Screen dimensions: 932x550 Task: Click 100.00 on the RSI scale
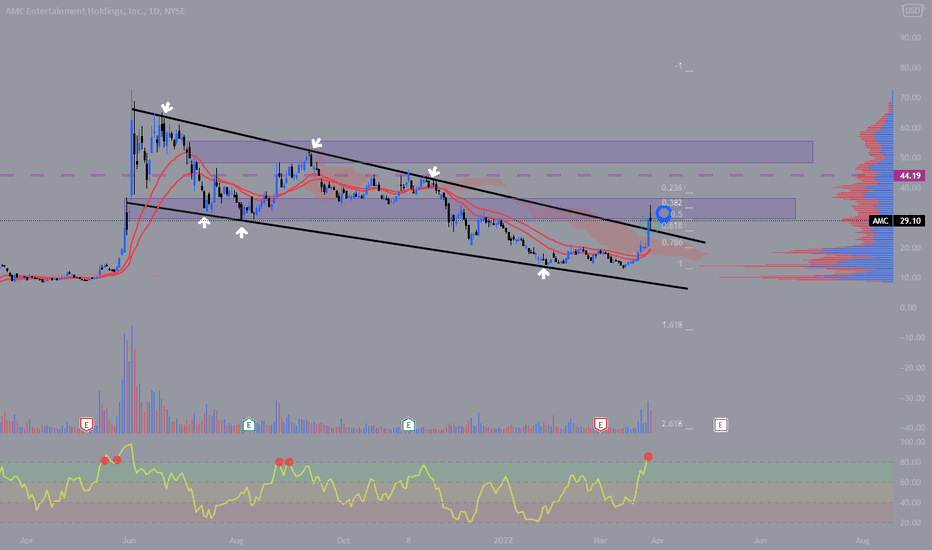click(912, 442)
